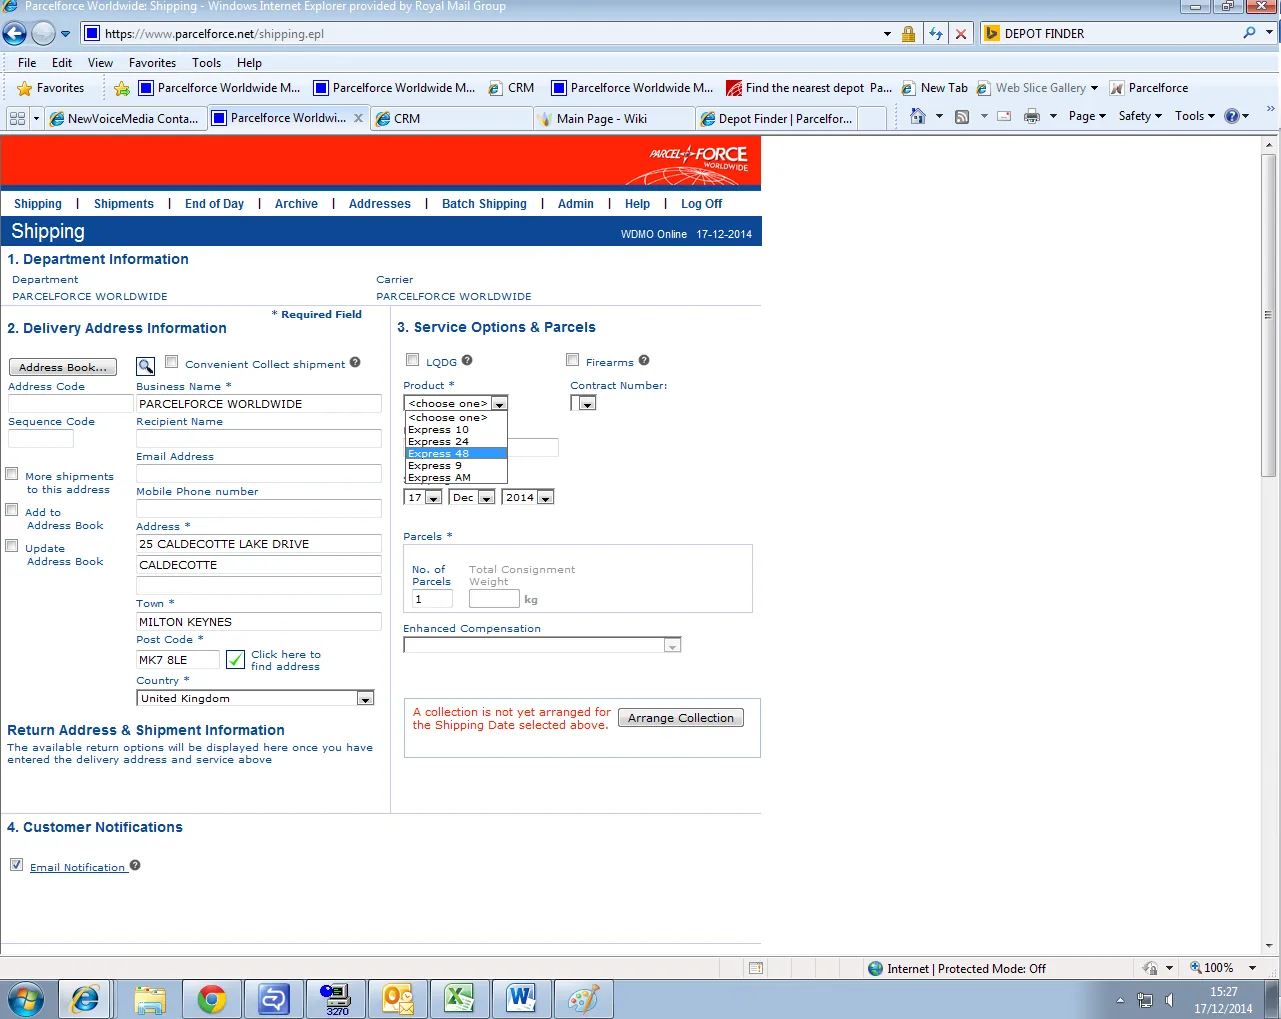The height and width of the screenshot is (1019, 1281).
Task: Click the Refresh icon next to address bar
Action: click(x=935, y=34)
